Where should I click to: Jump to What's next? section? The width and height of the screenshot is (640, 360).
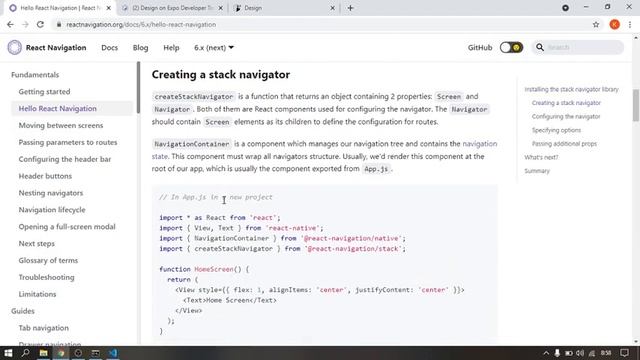(x=541, y=157)
